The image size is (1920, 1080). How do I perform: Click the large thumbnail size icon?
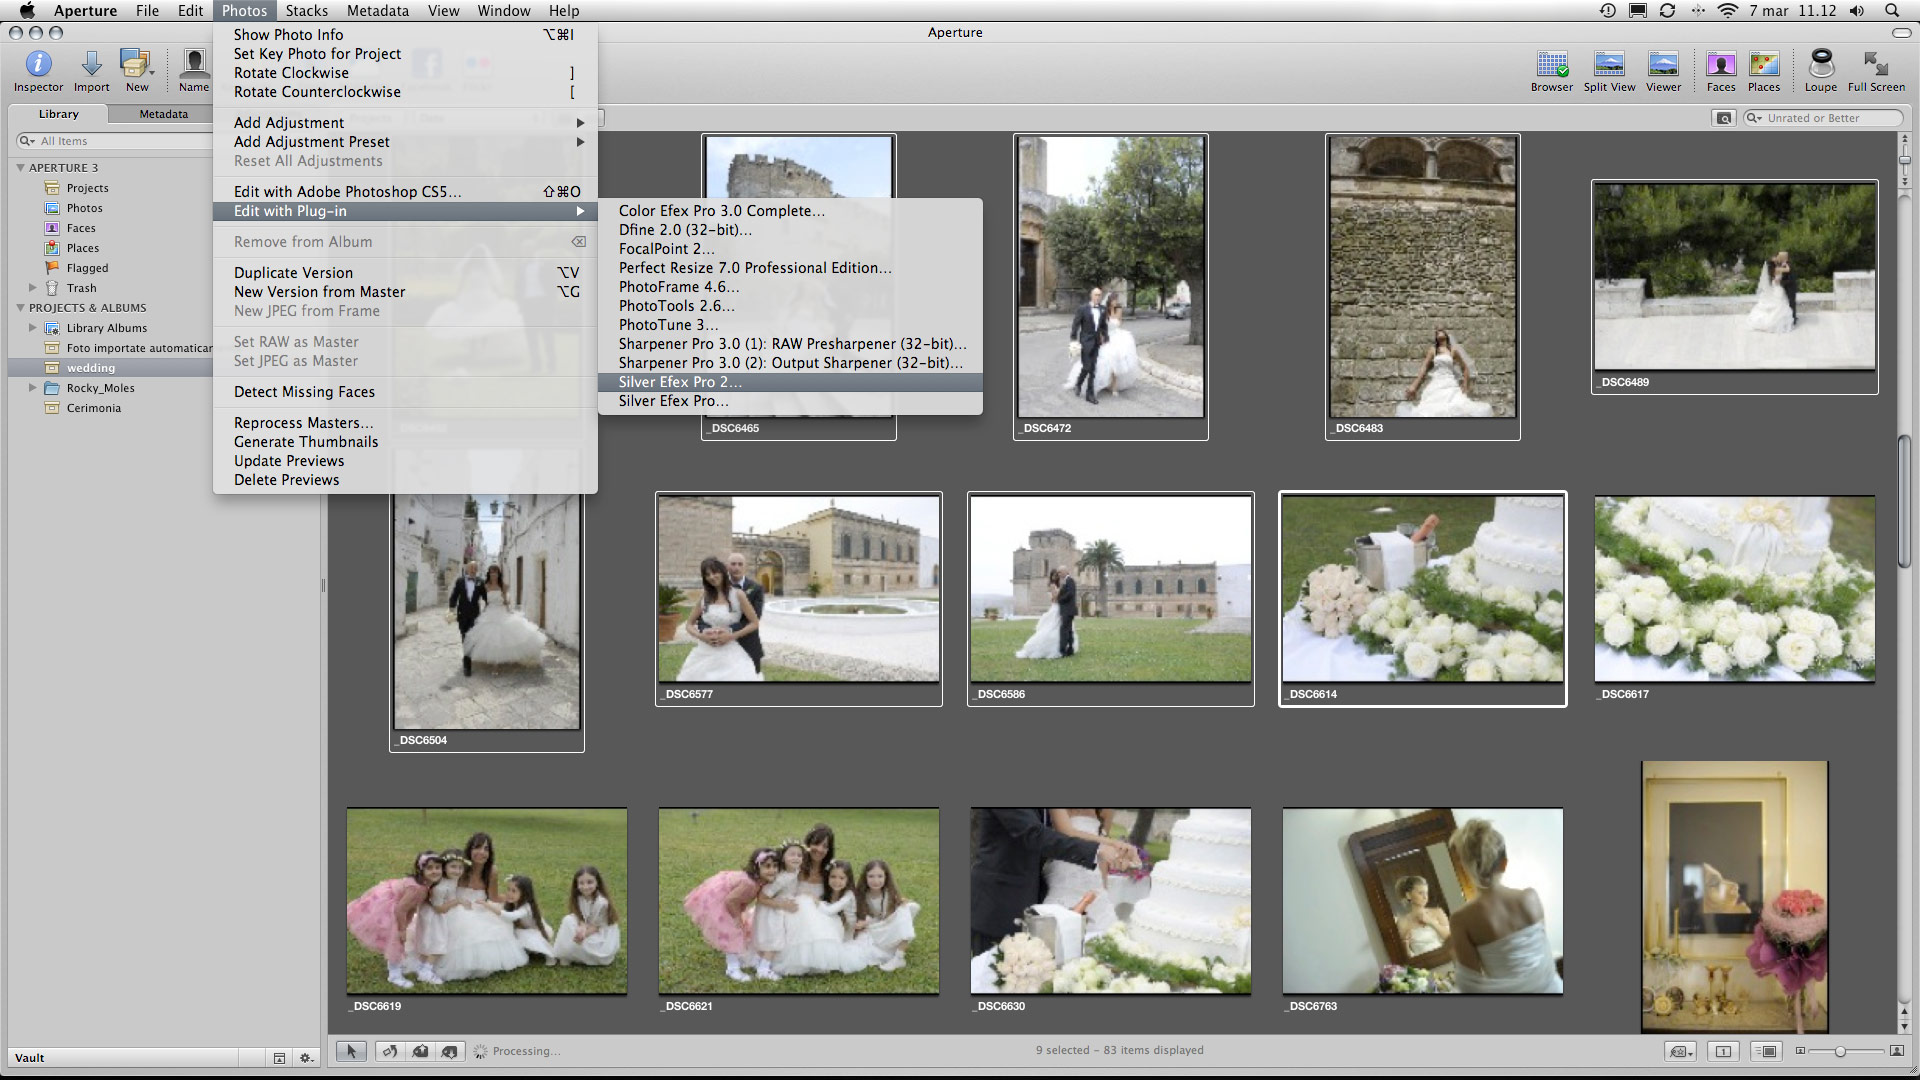click(x=1896, y=1051)
